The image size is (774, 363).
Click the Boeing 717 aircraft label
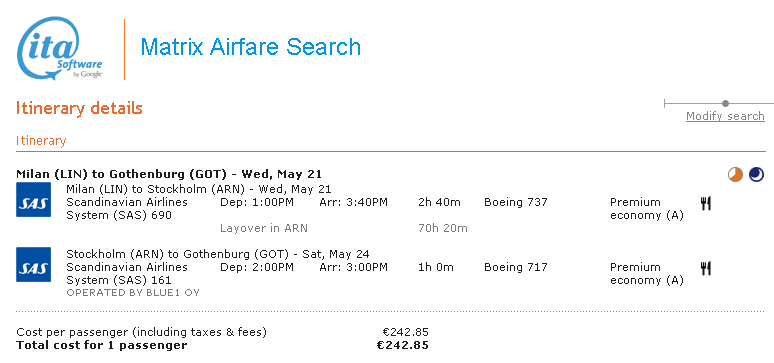click(516, 267)
